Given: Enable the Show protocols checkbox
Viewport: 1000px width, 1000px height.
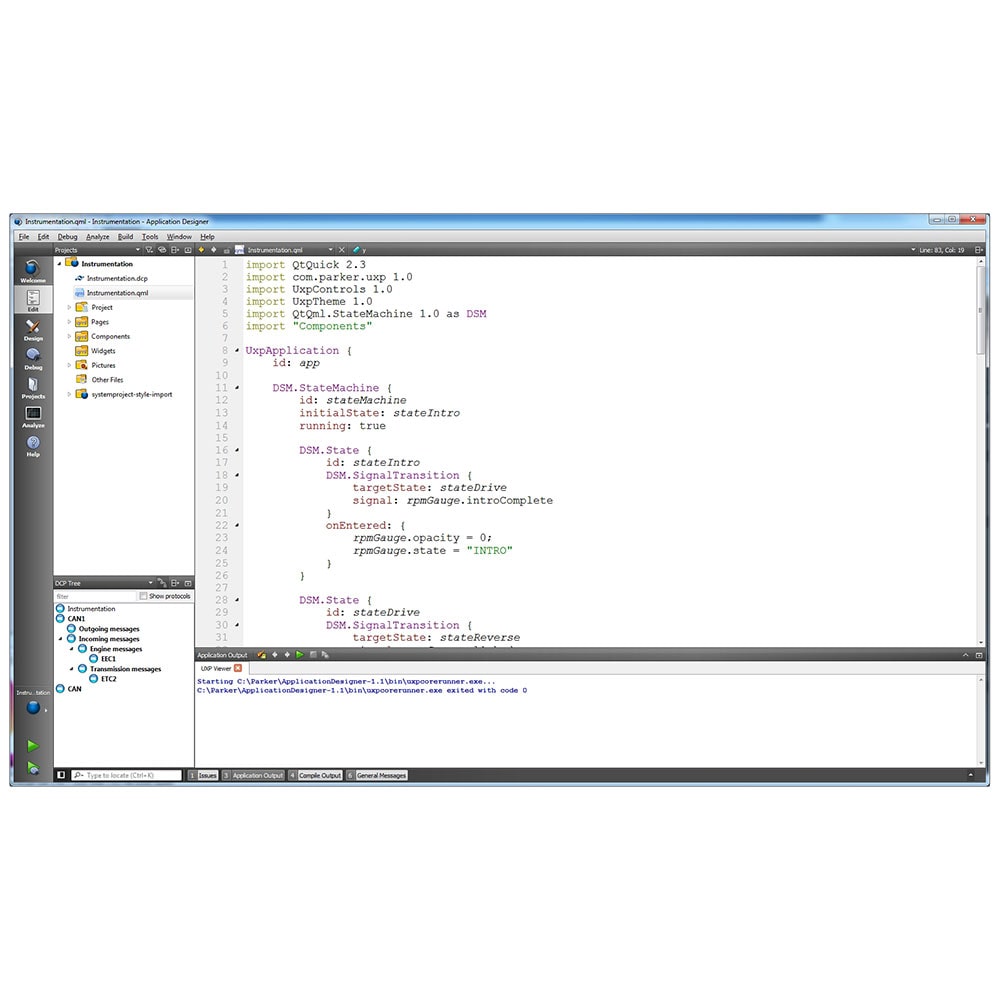Looking at the screenshot, I should (x=144, y=596).
